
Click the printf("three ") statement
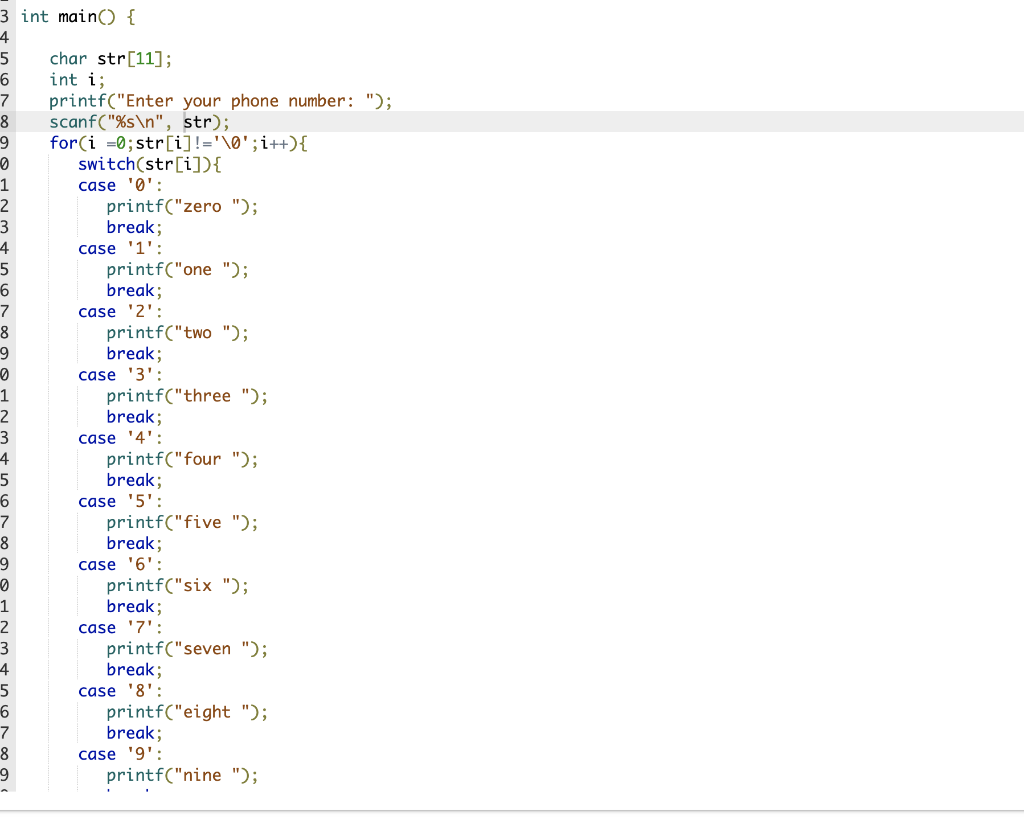(x=185, y=395)
